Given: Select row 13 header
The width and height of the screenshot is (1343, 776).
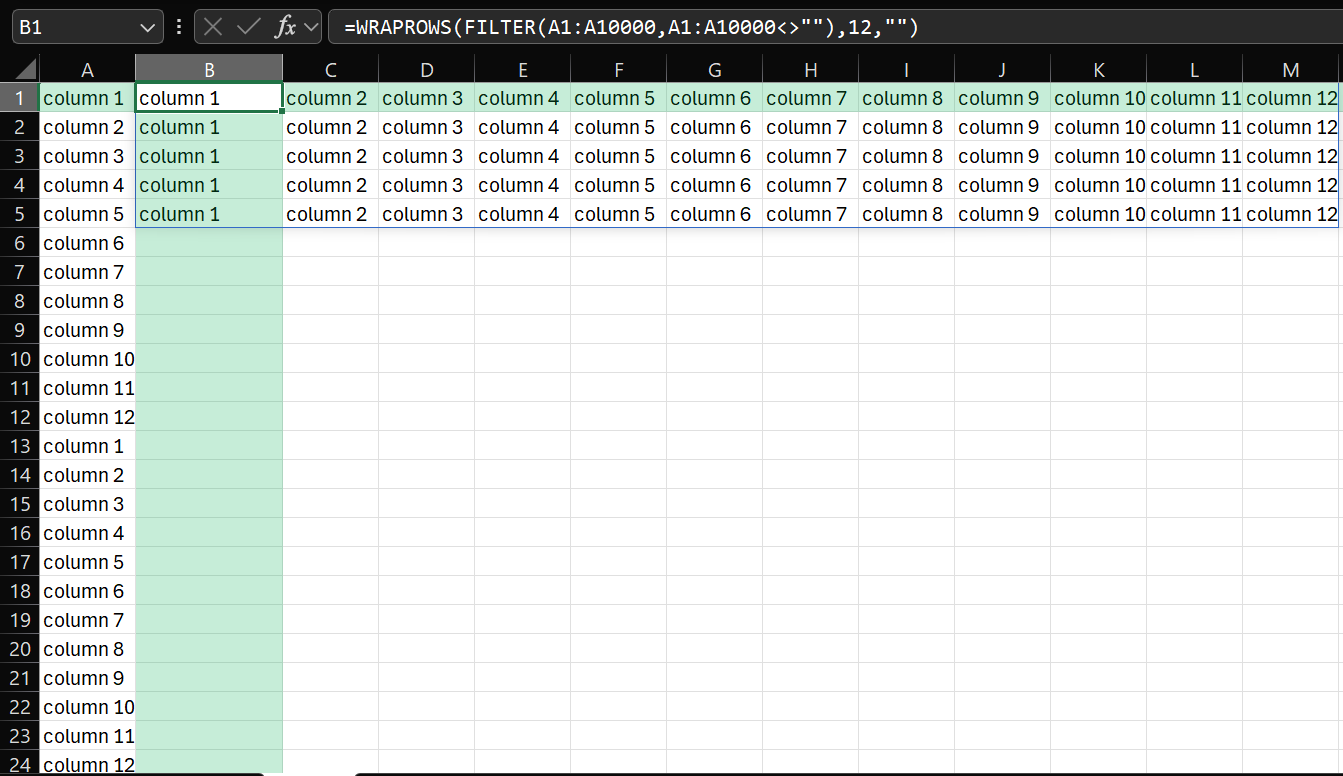Looking at the screenshot, I should [x=20, y=446].
